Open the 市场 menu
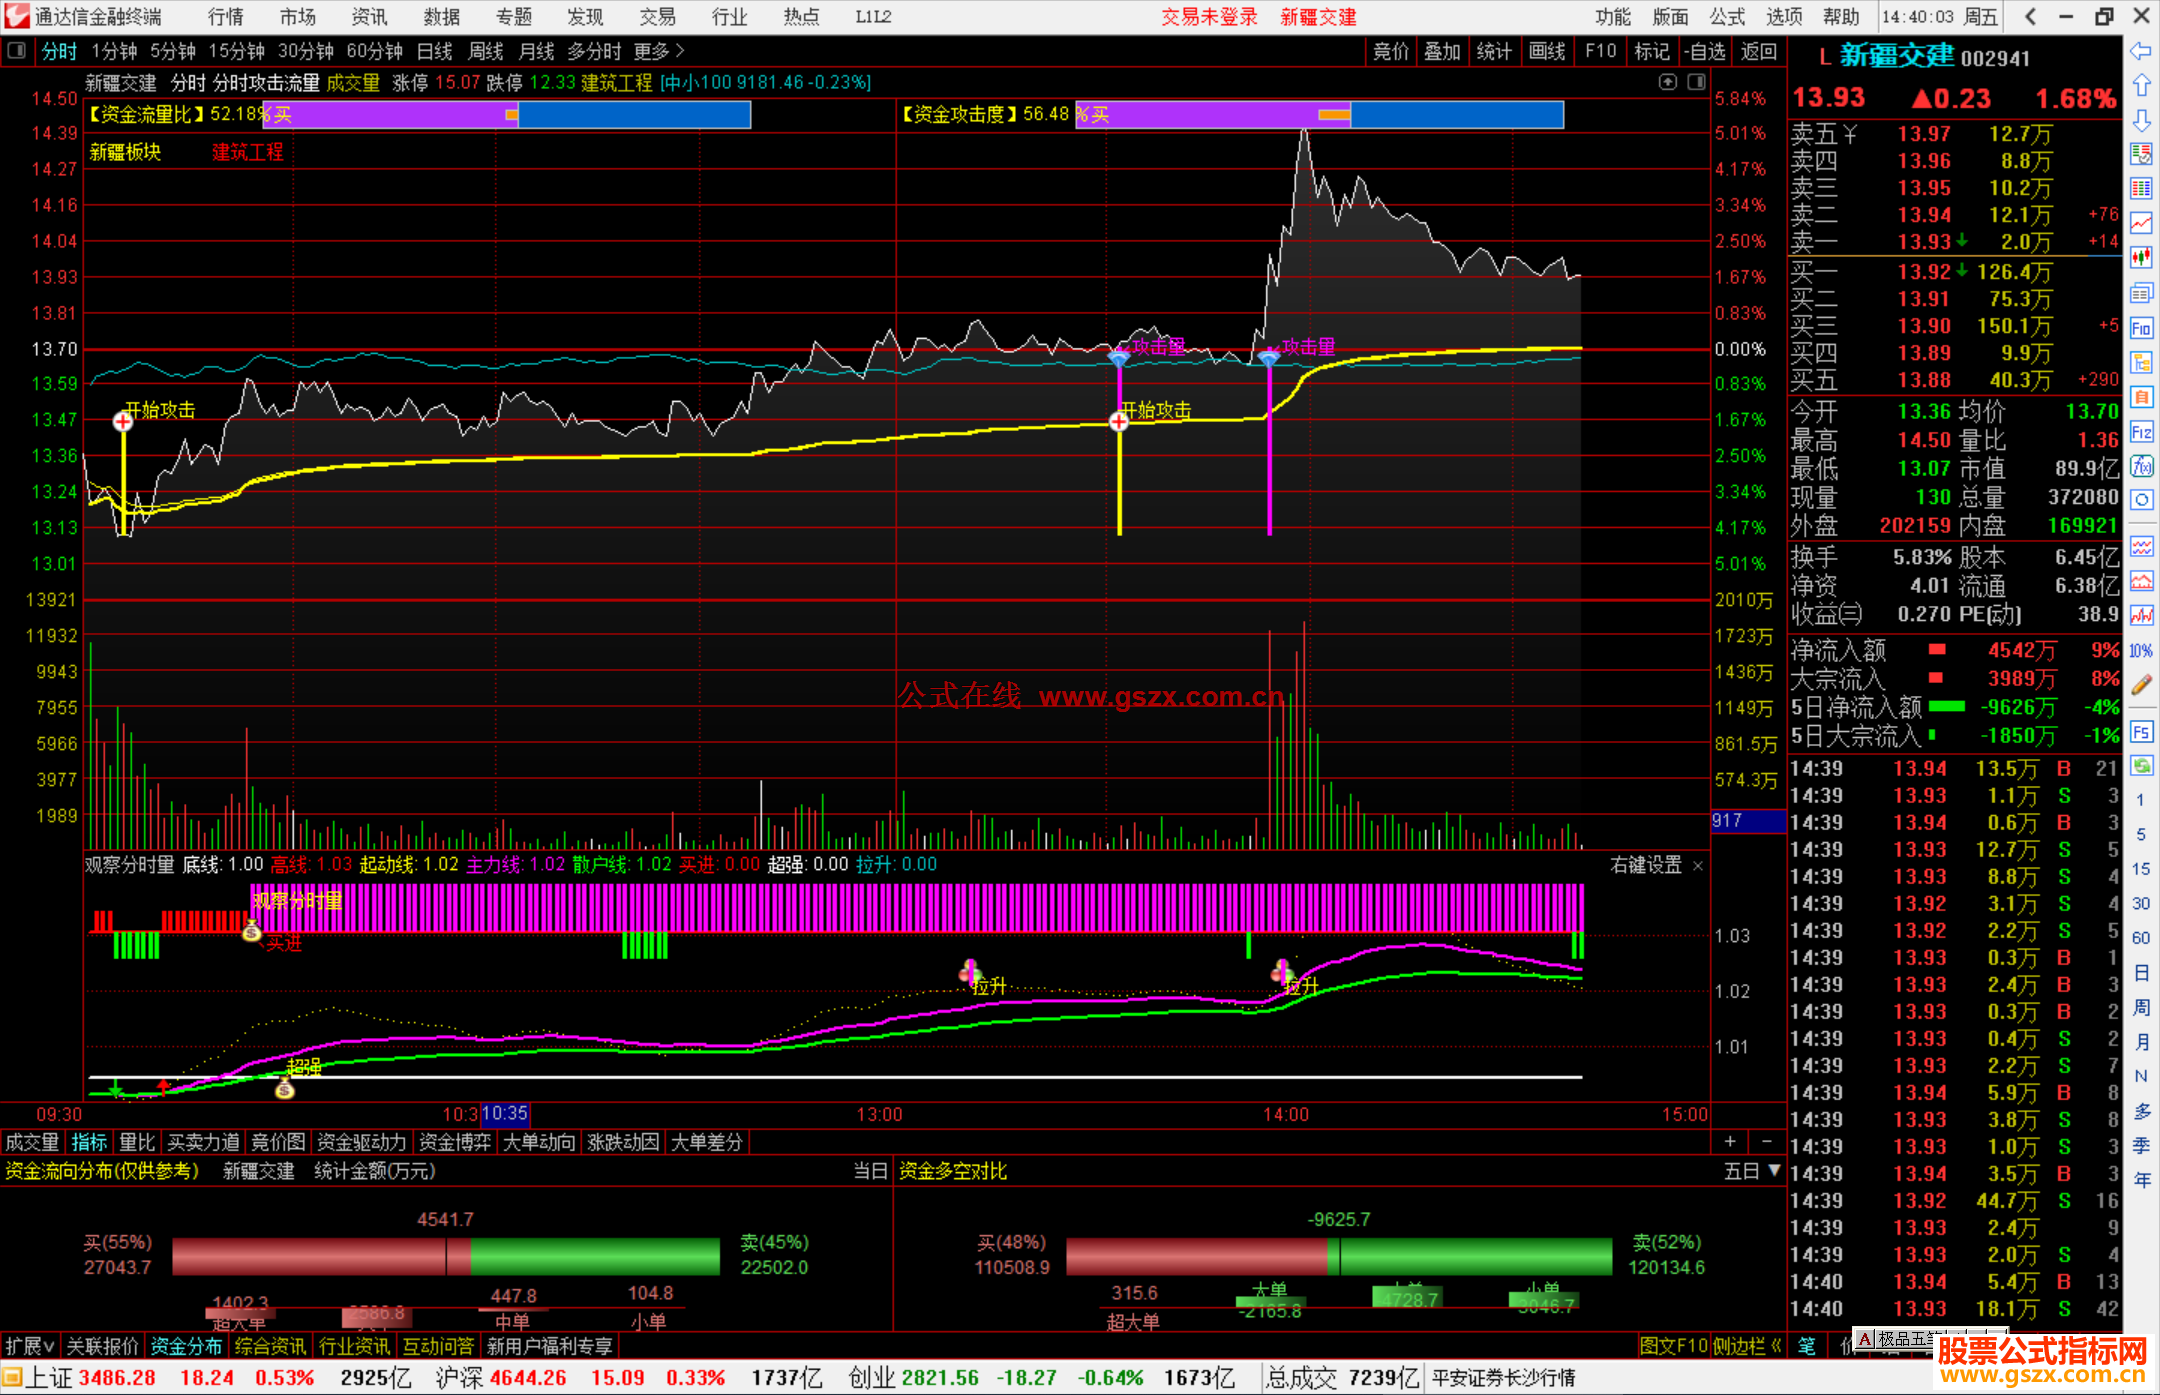Image resolution: width=2160 pixels, height=1395 pixels. click(298, 17)
